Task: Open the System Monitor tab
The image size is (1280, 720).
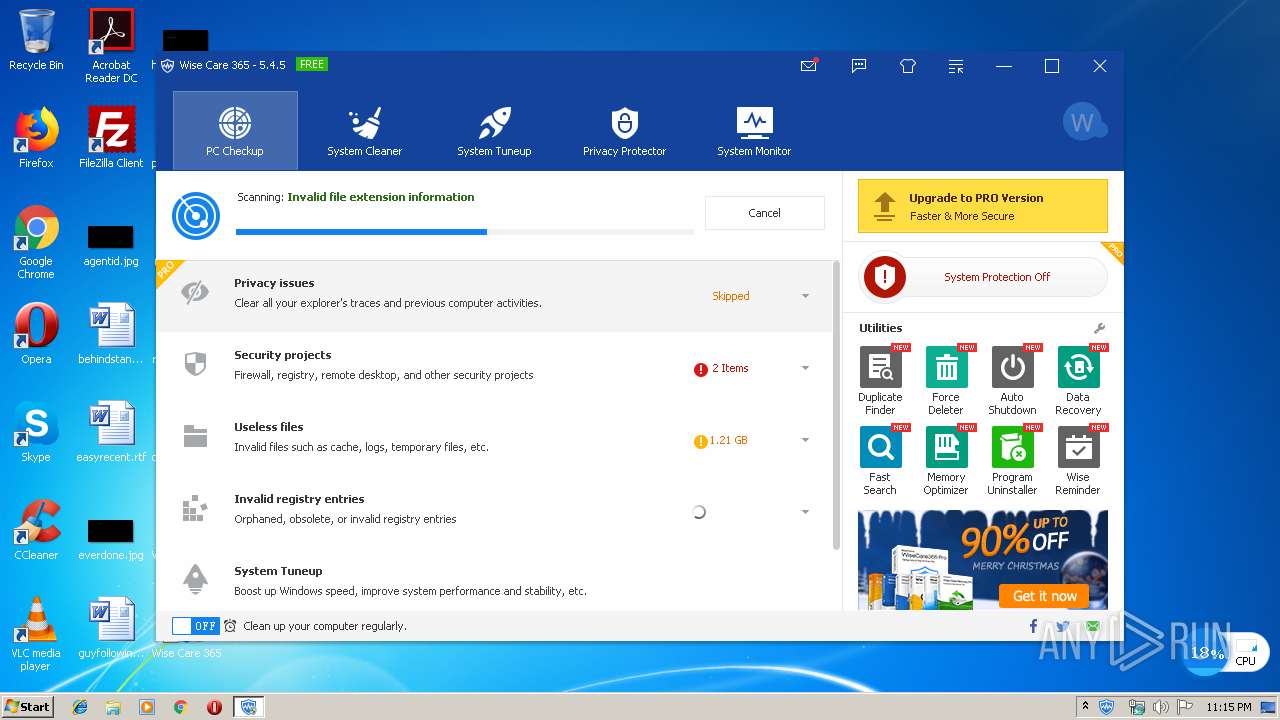Action: click(754, 130)
